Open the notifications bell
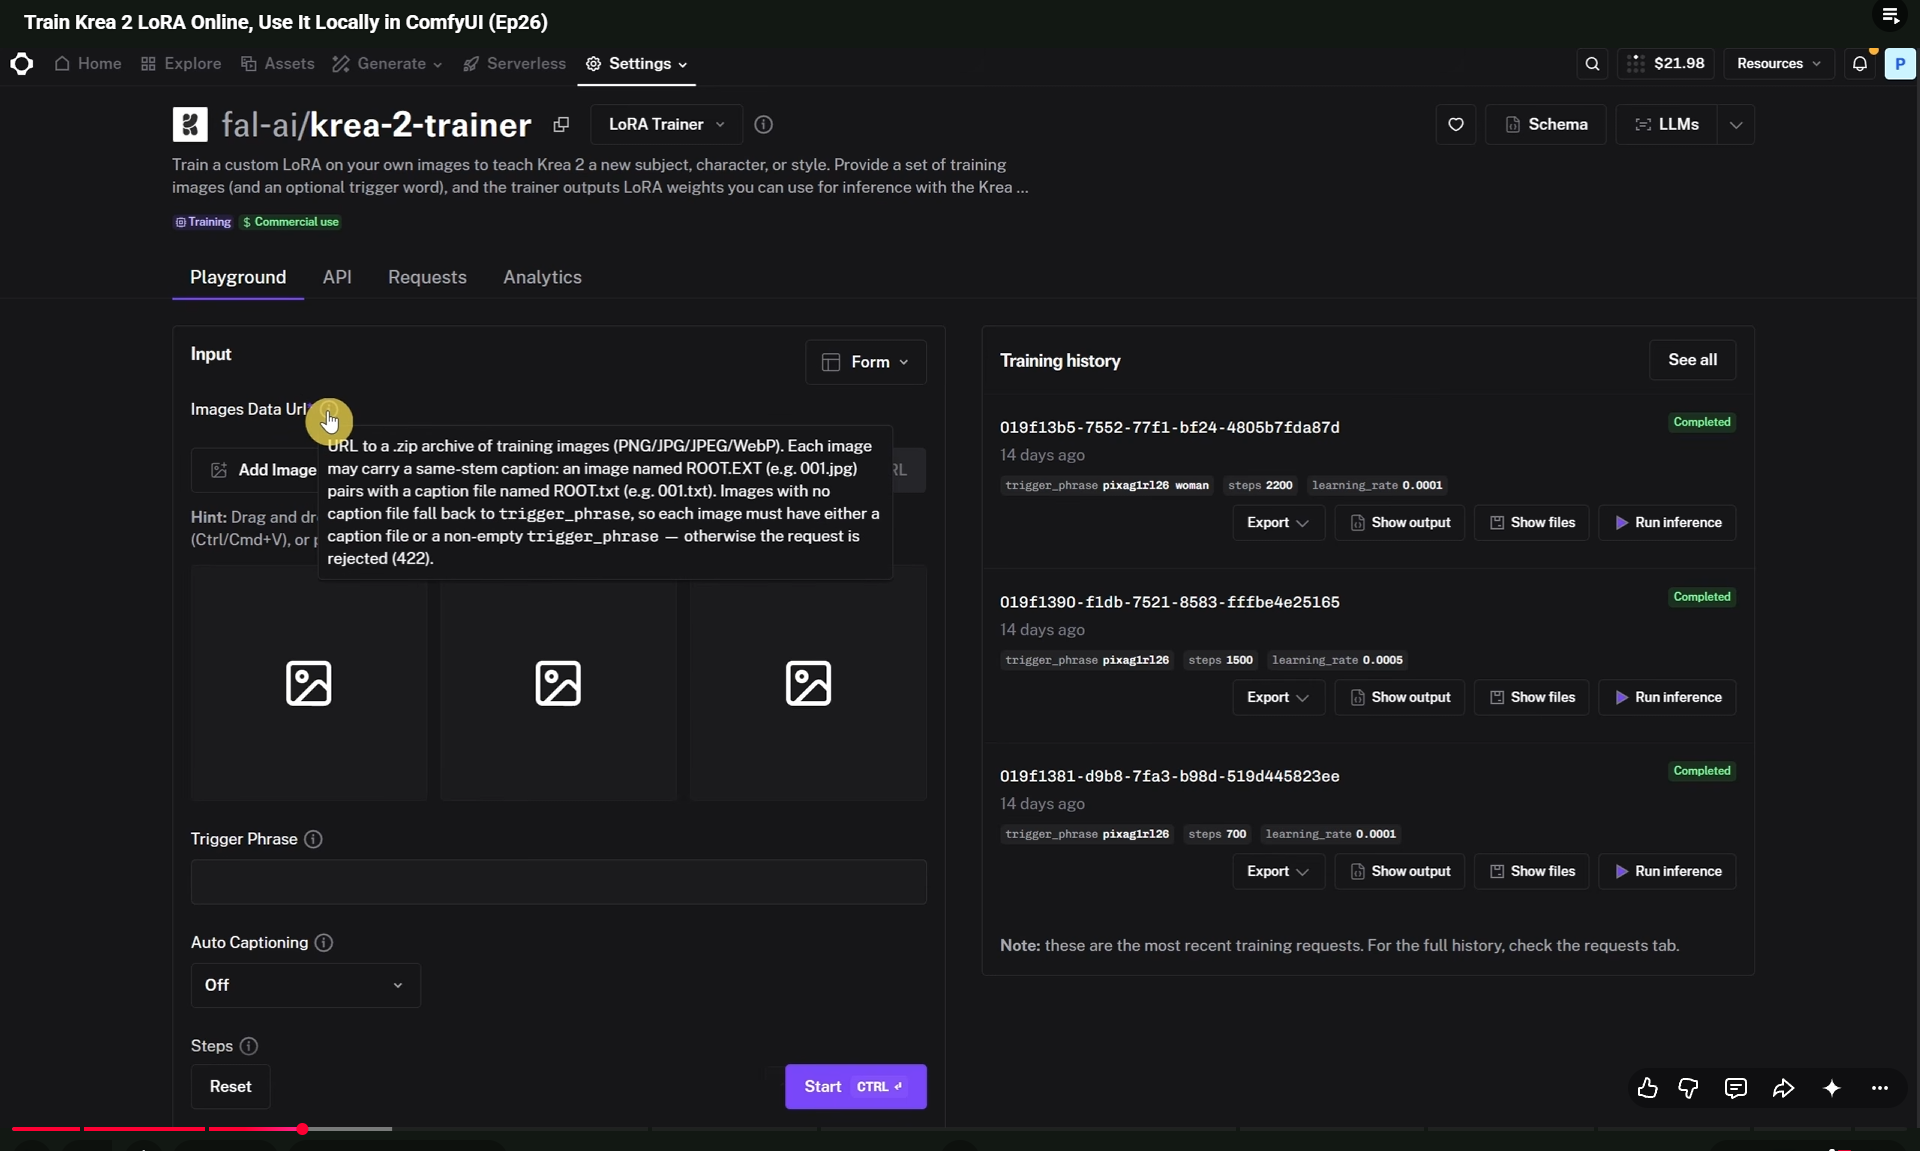This screenshot has width=1920, height=1151. pyautogui.click(x=1860, y=64)
